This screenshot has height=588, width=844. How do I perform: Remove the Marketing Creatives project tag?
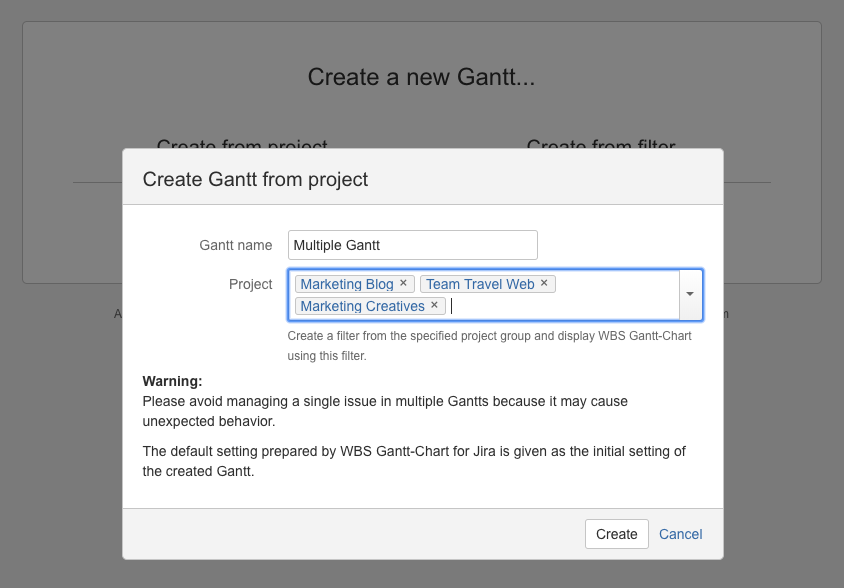point(434,305)
